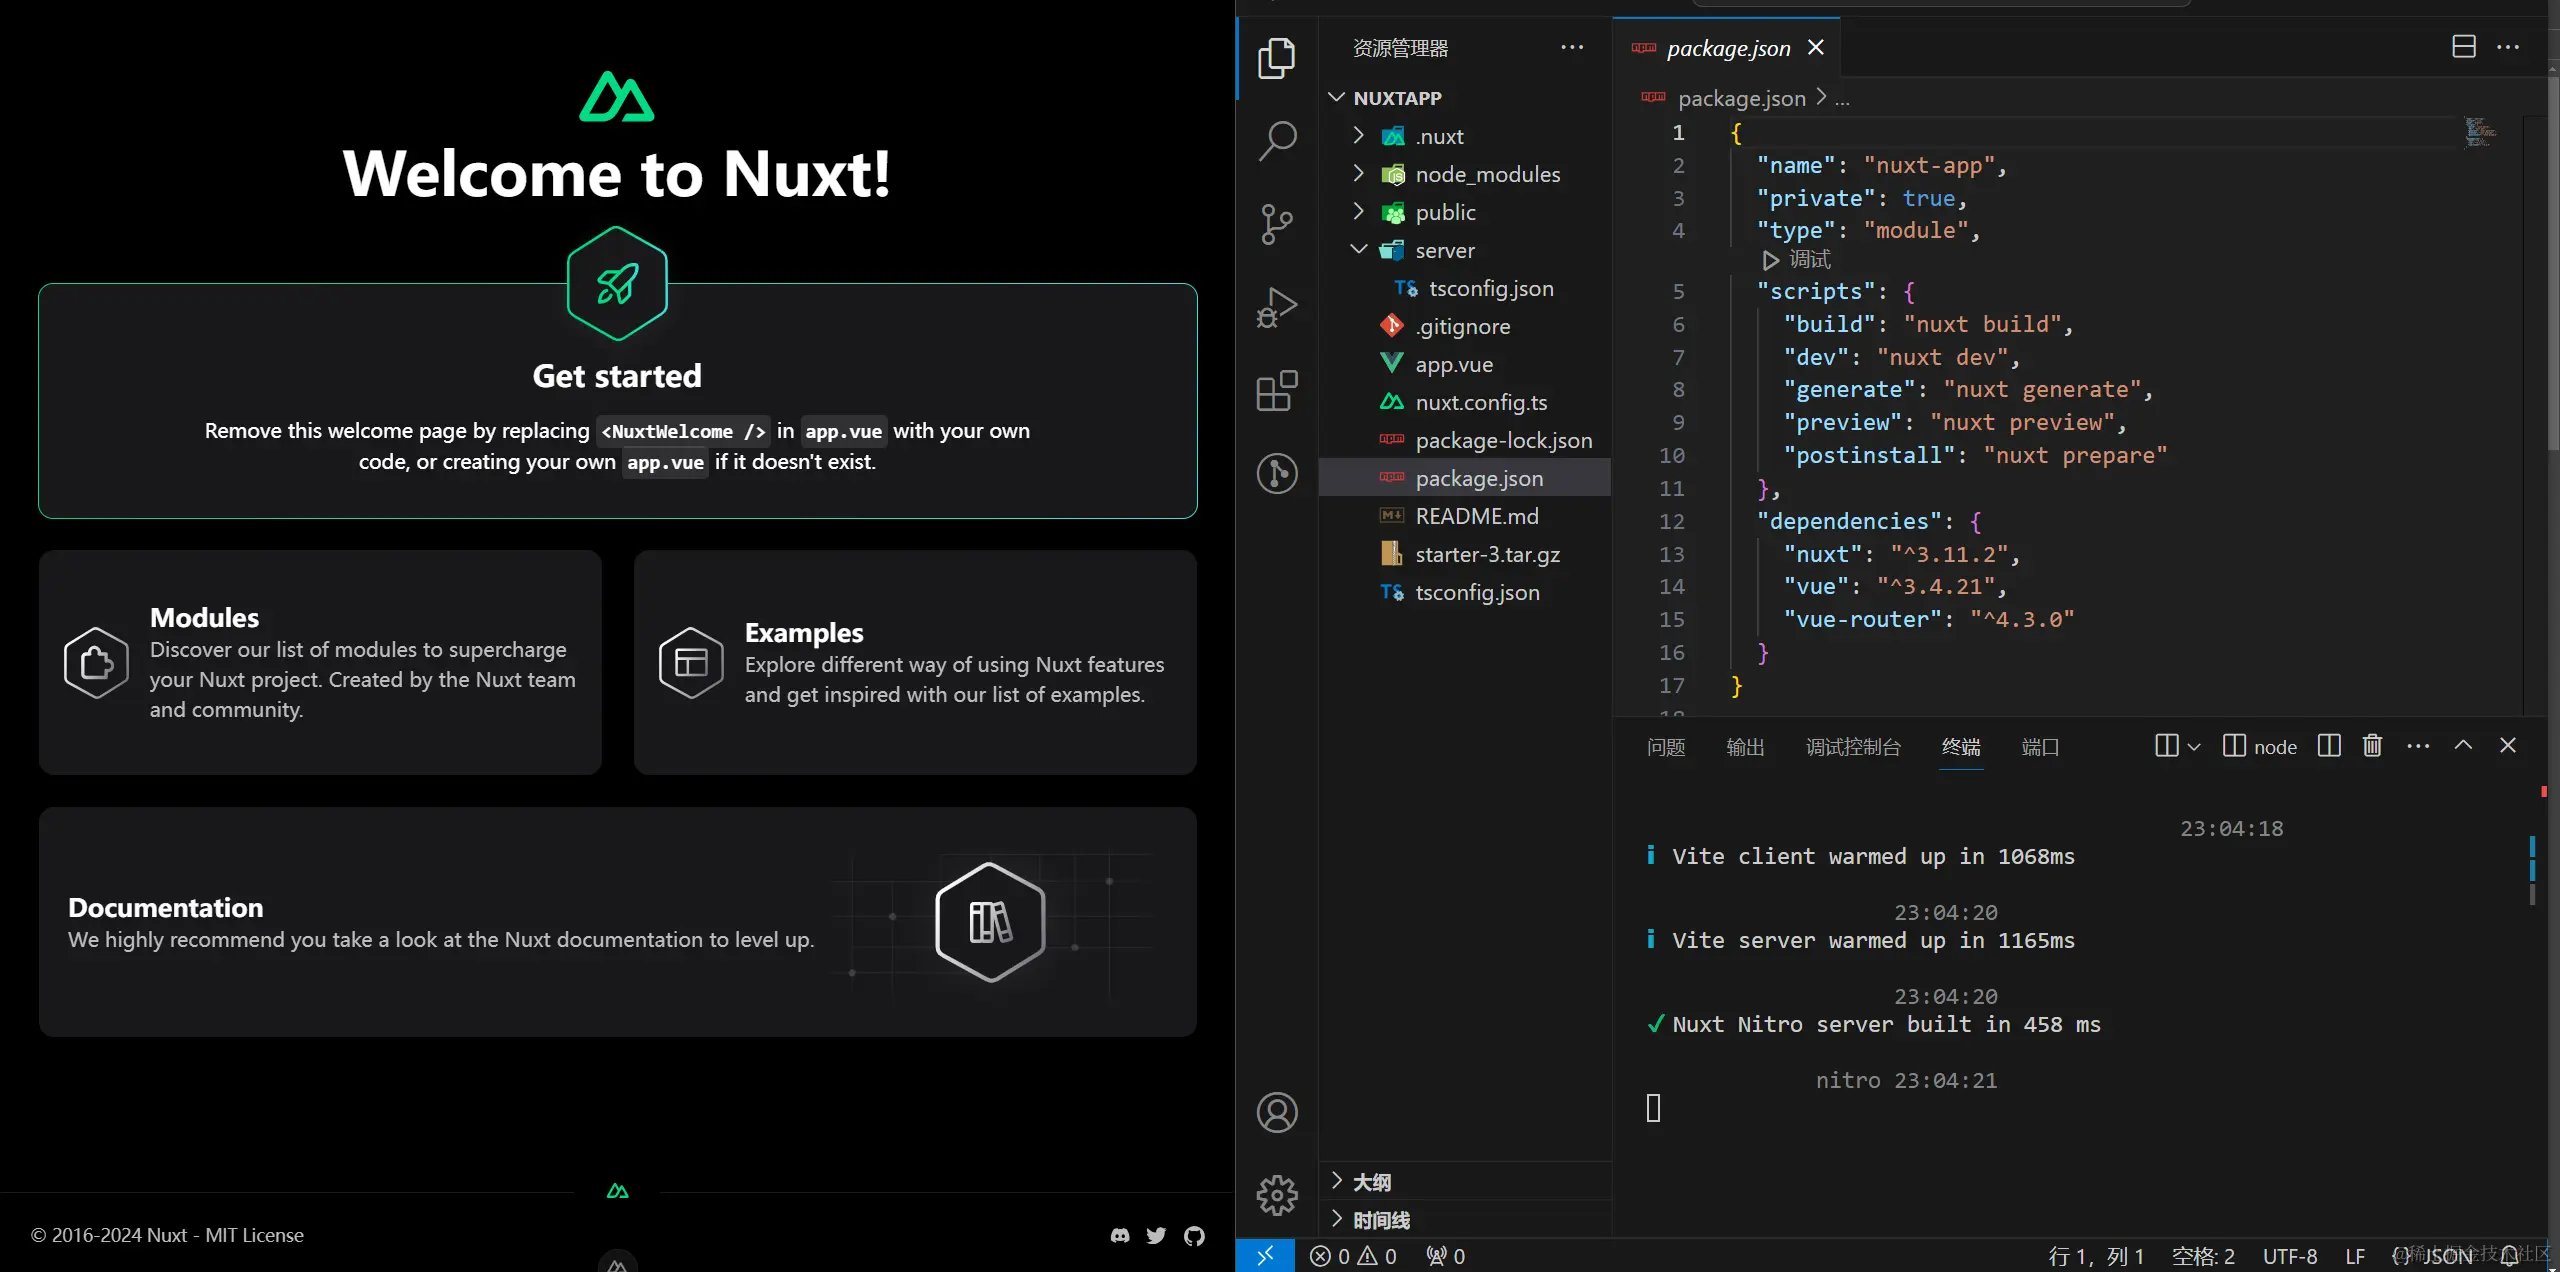This screenshot has width=2560, height=1272.
Task: Open the Git graph activity icon
Action: (1277, 473)
